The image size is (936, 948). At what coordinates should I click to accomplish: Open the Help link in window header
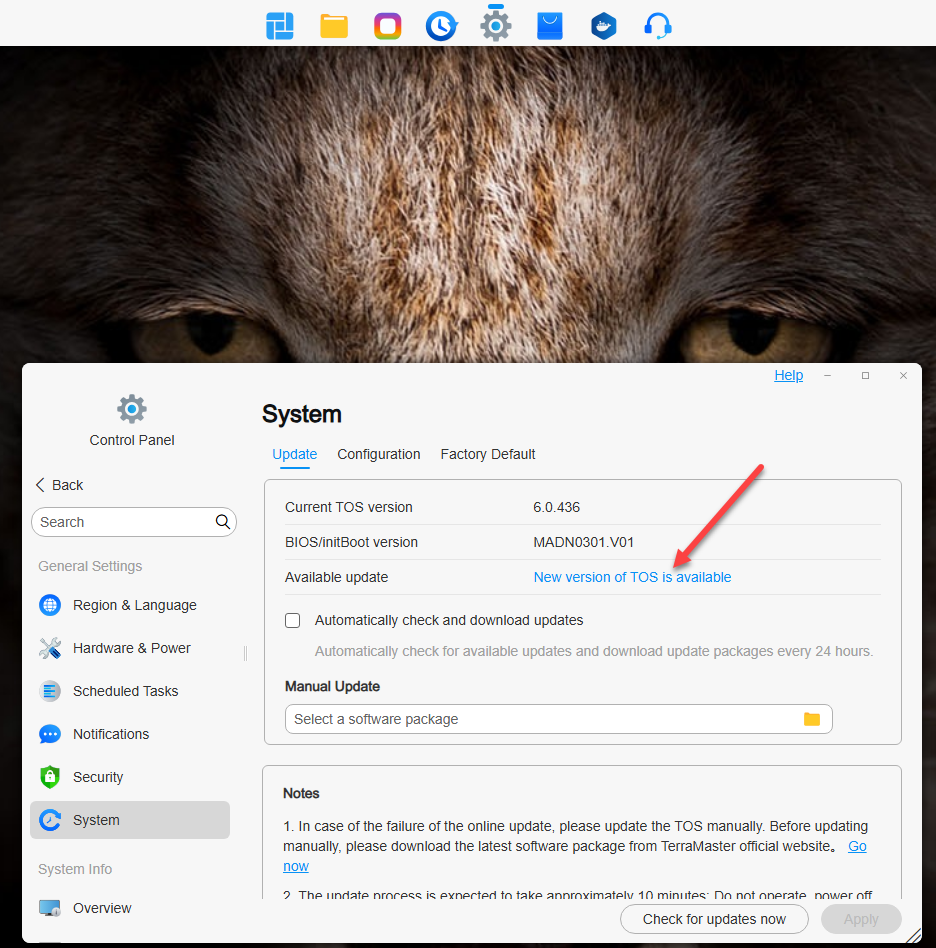pyautogui.click(x=788, y=375)
